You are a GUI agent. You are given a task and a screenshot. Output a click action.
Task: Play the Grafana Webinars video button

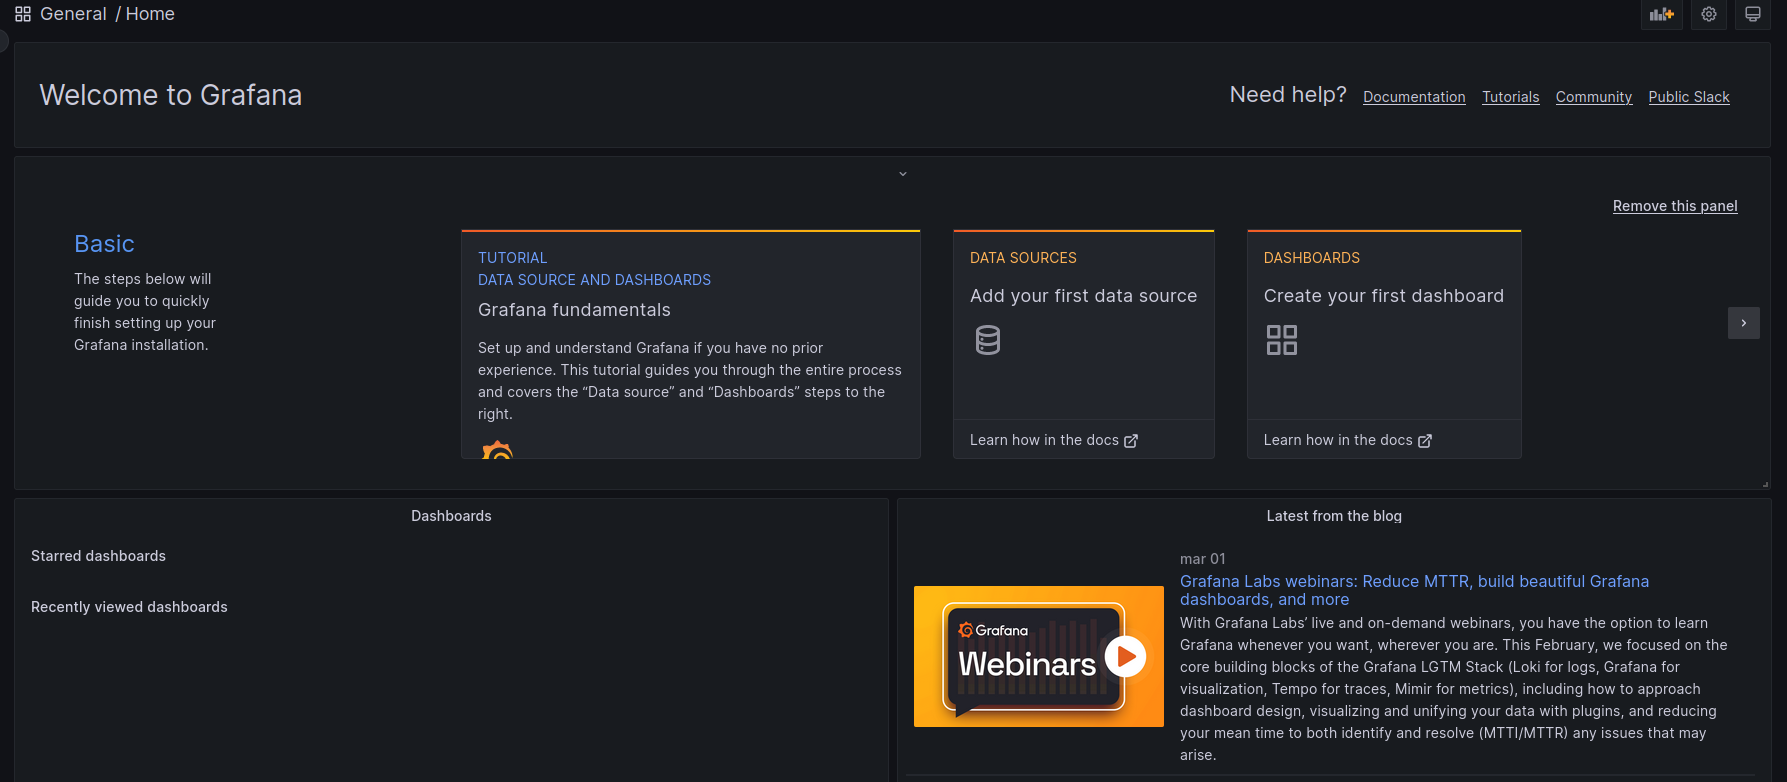[x=1126, y=657]
